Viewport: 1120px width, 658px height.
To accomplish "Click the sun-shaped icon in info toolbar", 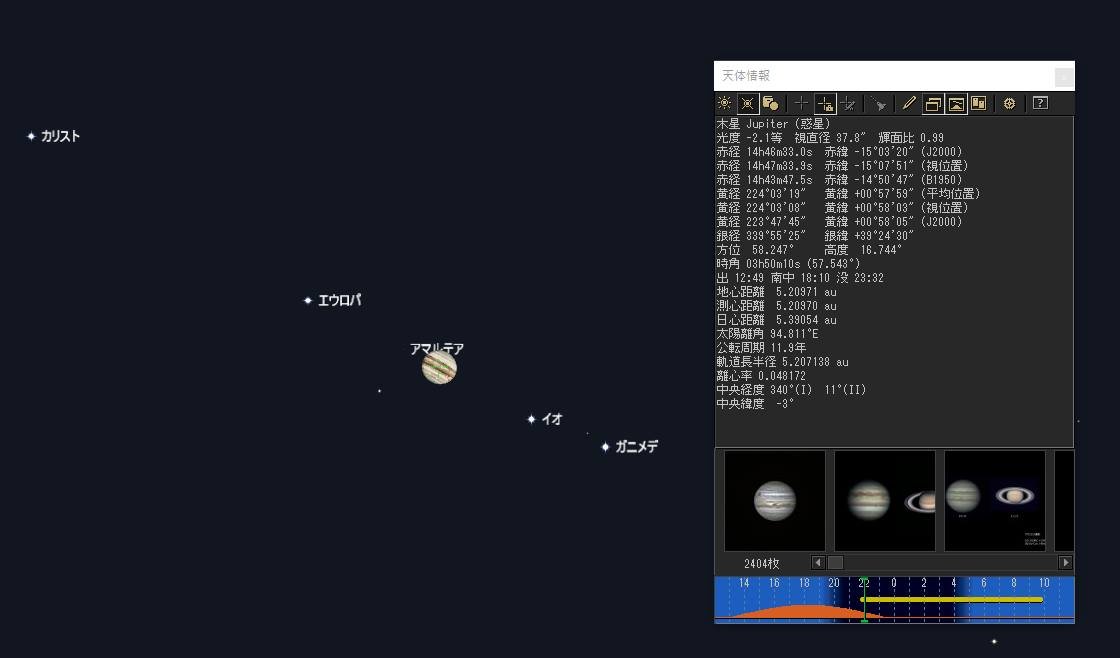I will tap(724, 104).
